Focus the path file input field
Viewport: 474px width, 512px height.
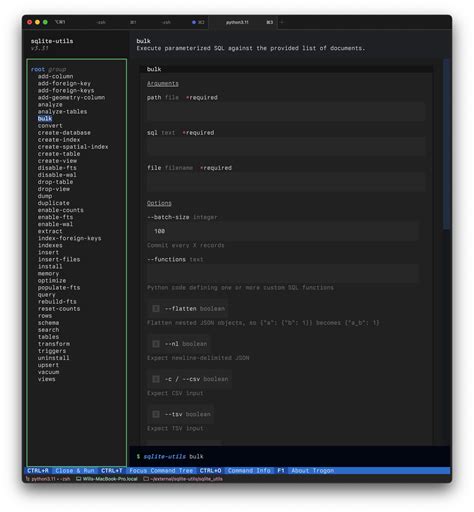pos(285,112)
